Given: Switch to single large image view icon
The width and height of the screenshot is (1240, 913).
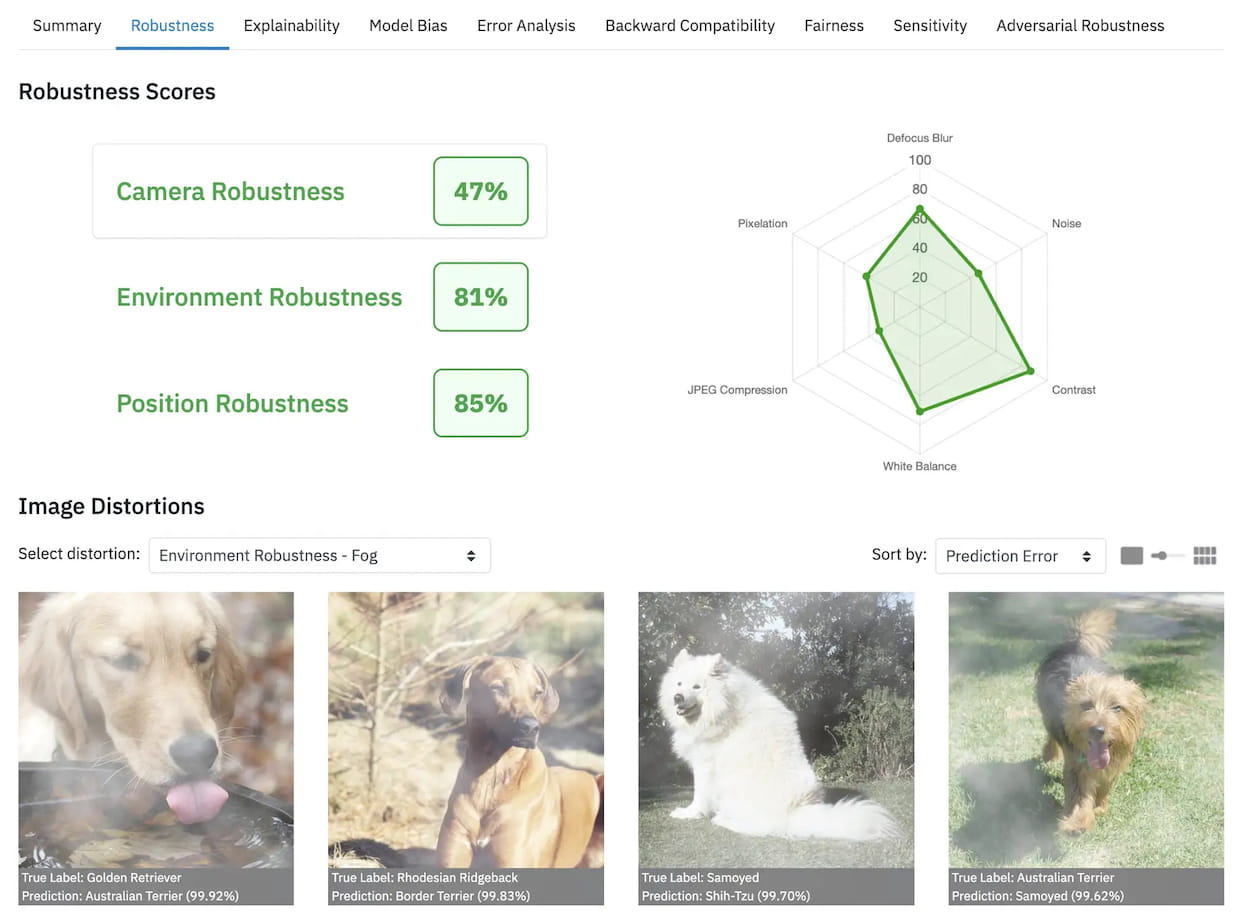Looking at the screenshot, I should [x=1131, y=556].
